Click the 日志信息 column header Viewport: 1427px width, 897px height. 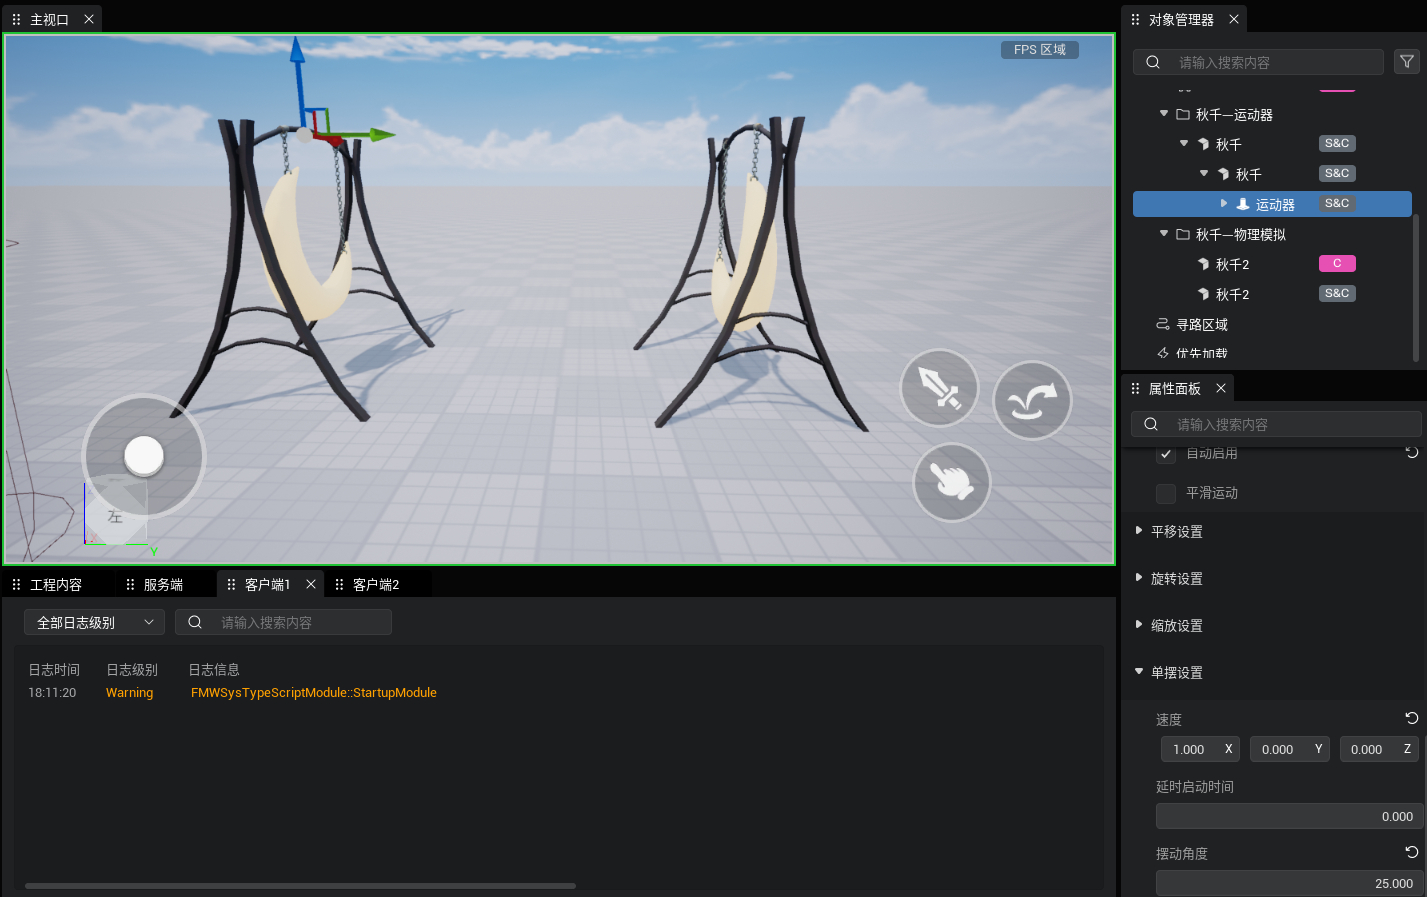214,669
